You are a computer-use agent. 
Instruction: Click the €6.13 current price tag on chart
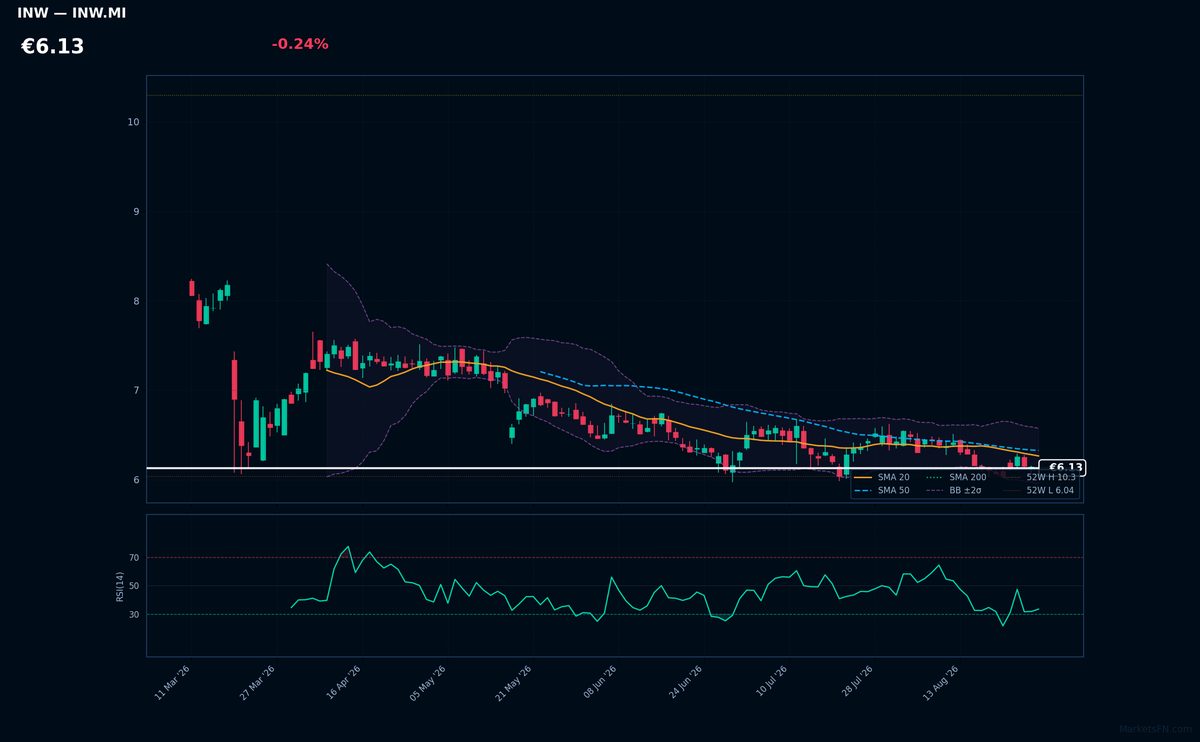pos(1063,468)
